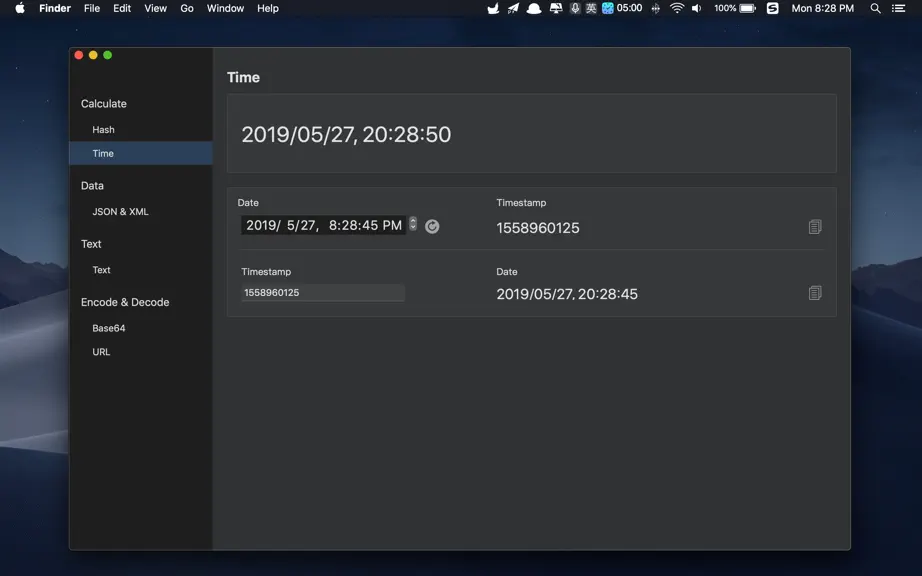Click the battery status indicator
The height and width of the screenshot is (576, 922).
tap(735, 8)
